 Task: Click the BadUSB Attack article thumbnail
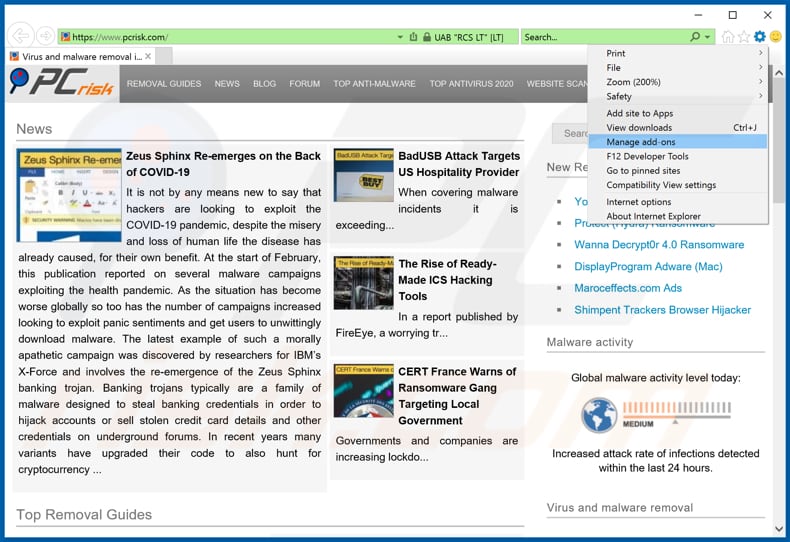[364, 175]
